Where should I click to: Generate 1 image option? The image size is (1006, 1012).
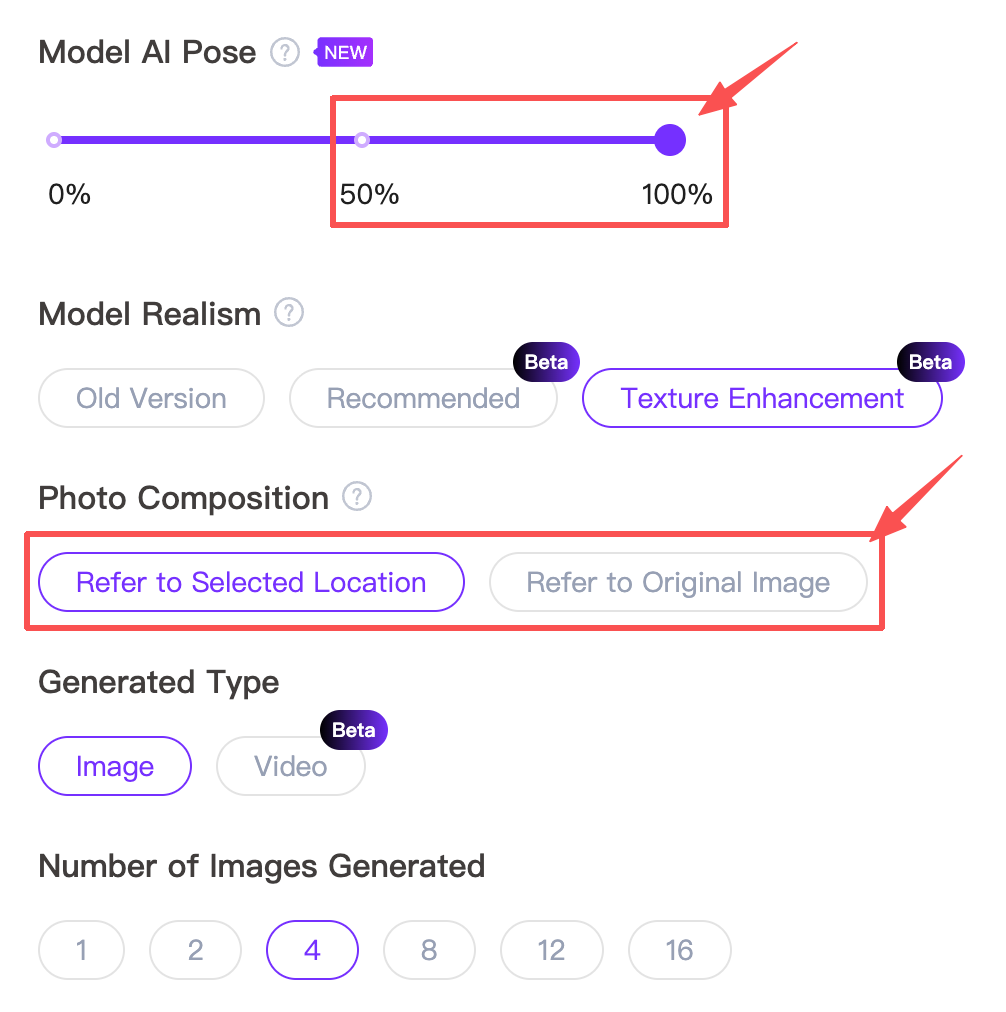pyautogui.click(x=81, y=949)
